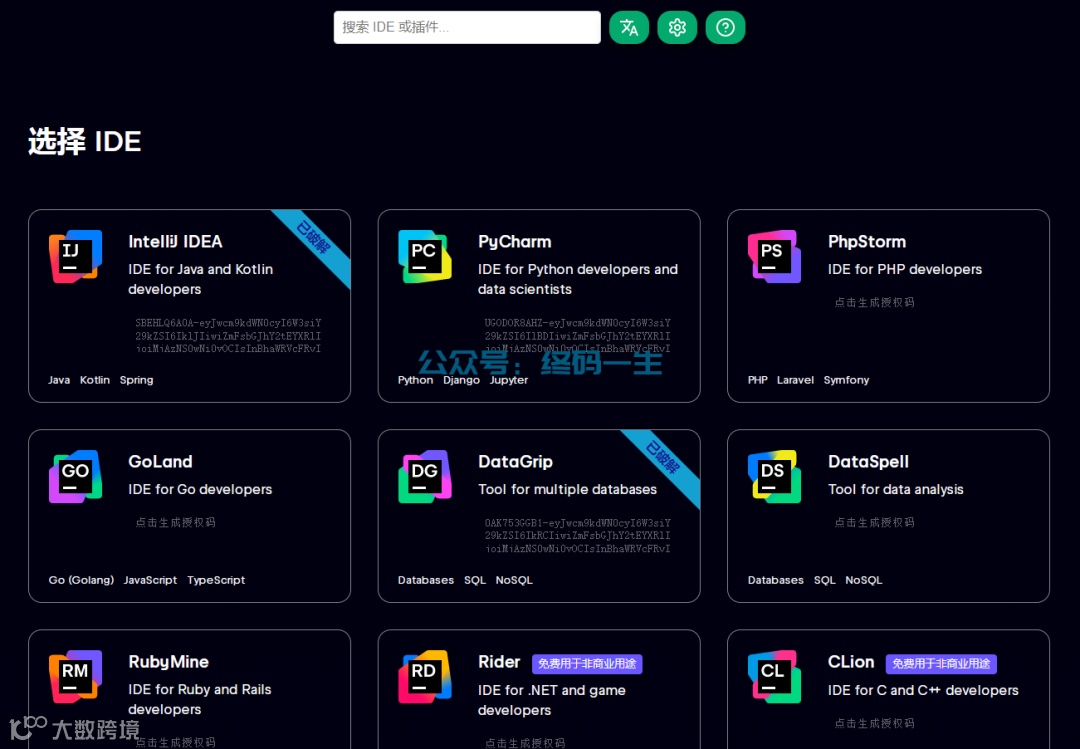Click the IntelliJ IDEA title
This screenshot has width=1080, height=749.
(175, 242)
